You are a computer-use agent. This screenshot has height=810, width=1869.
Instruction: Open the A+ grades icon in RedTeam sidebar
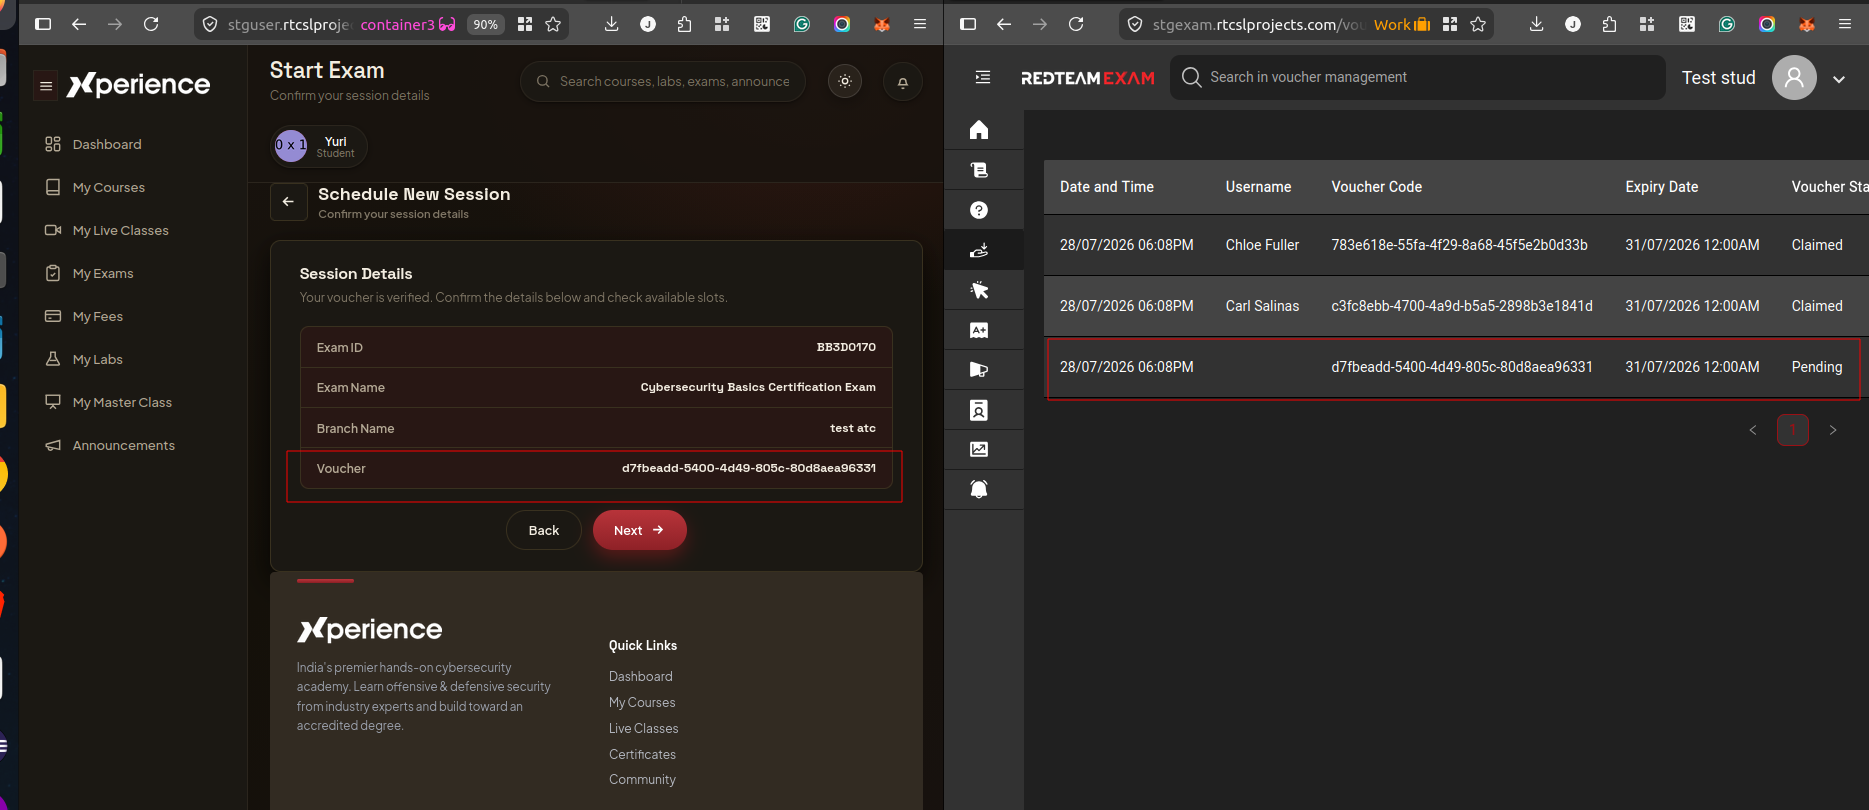[x=979, y=330]
